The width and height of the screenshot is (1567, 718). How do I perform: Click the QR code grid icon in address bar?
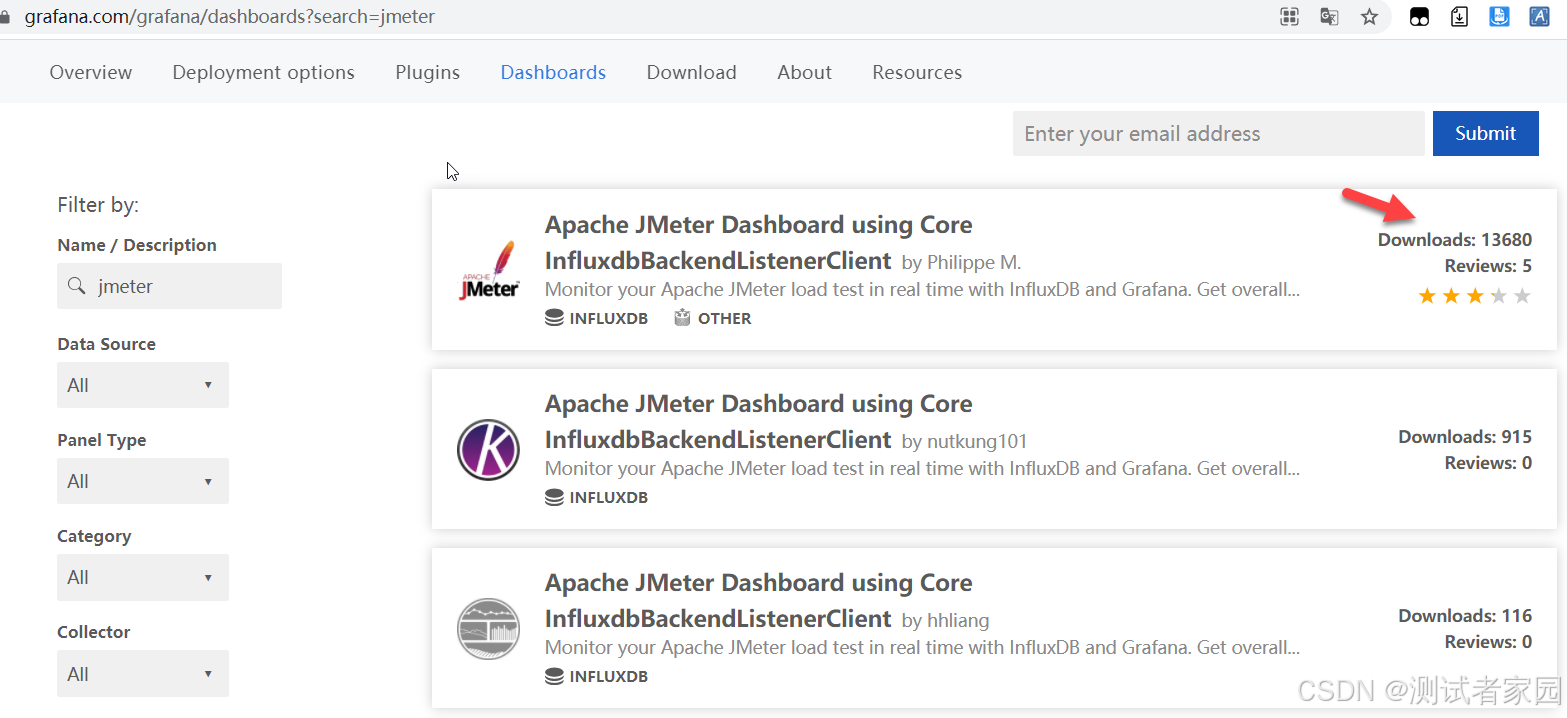tap(1290, 17)
